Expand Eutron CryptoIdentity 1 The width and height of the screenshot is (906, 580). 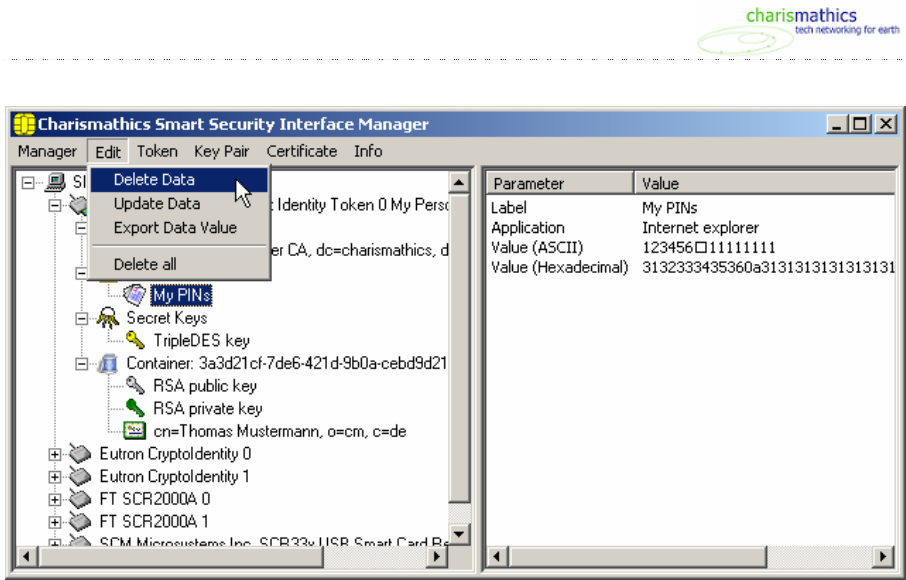[55, 477]
